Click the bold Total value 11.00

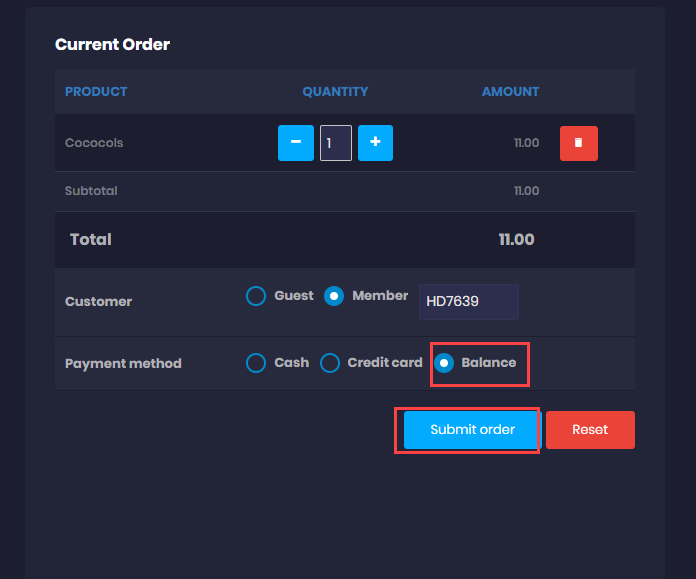point(517,240)
